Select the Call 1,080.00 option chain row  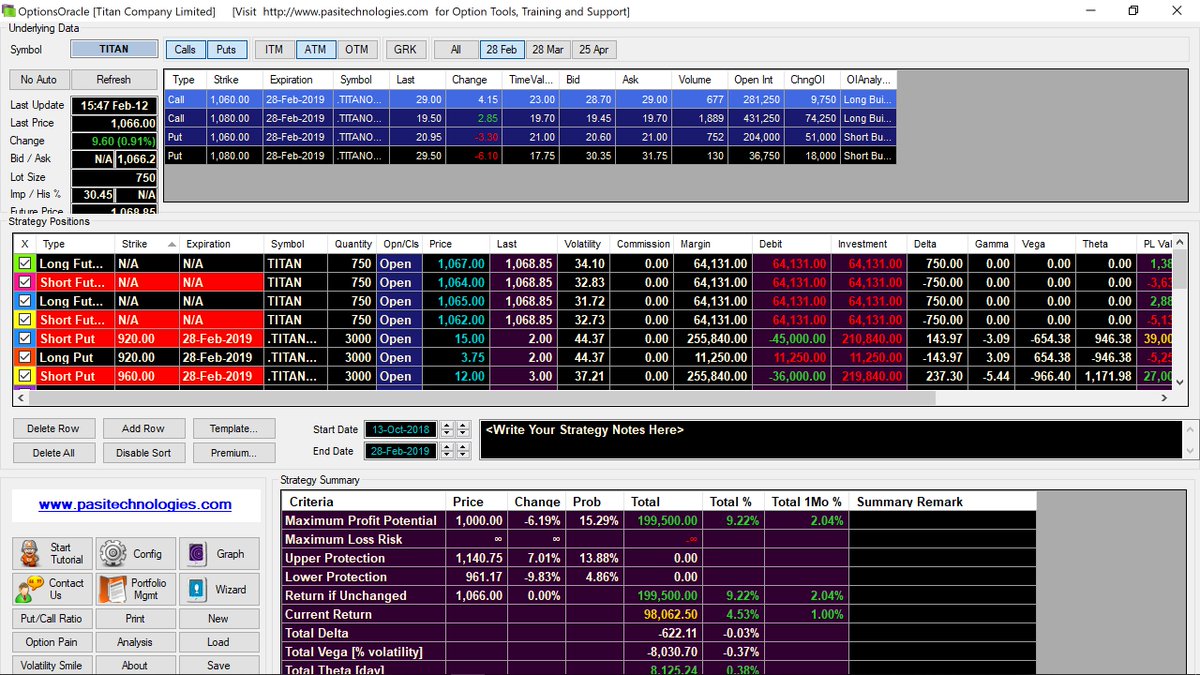530,118
